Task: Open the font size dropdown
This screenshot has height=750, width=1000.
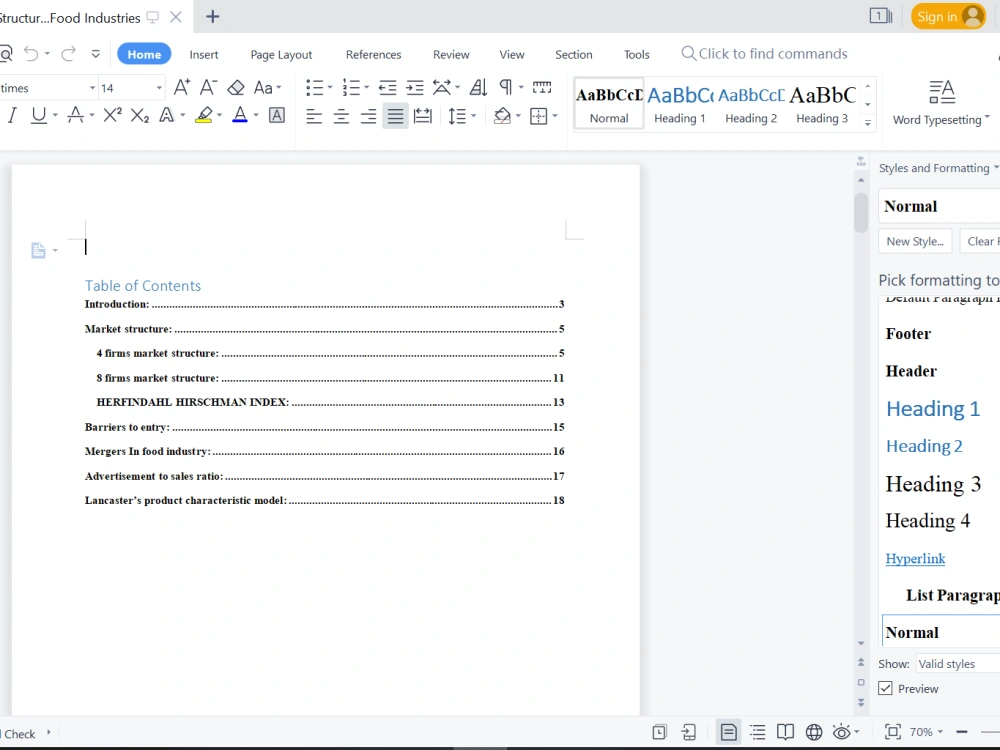Action: (159, 88)
